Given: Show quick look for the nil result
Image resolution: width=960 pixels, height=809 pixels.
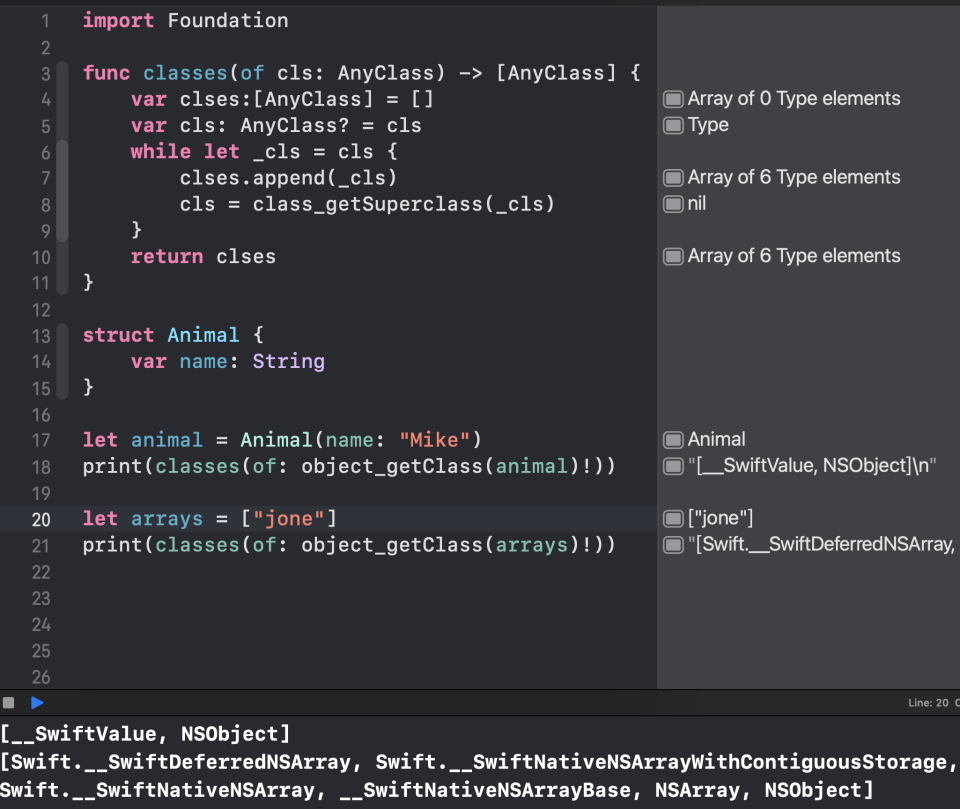Looking at the screenshot, I should pyautogui.click(x=673, y=204).
